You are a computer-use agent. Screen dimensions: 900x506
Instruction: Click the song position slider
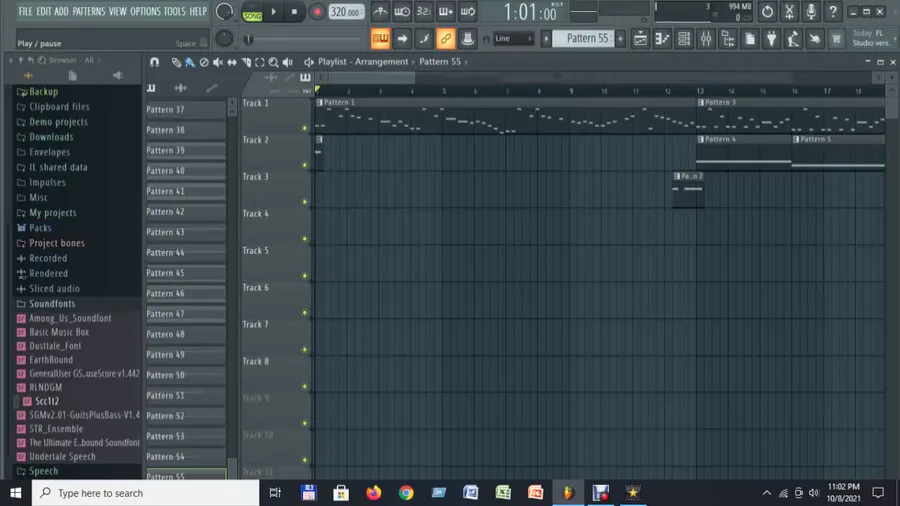(303, 39)
